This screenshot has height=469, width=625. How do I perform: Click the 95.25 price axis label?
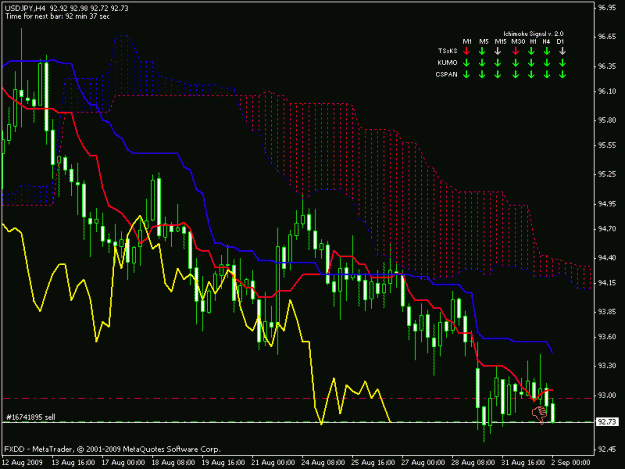click(607, 174)
